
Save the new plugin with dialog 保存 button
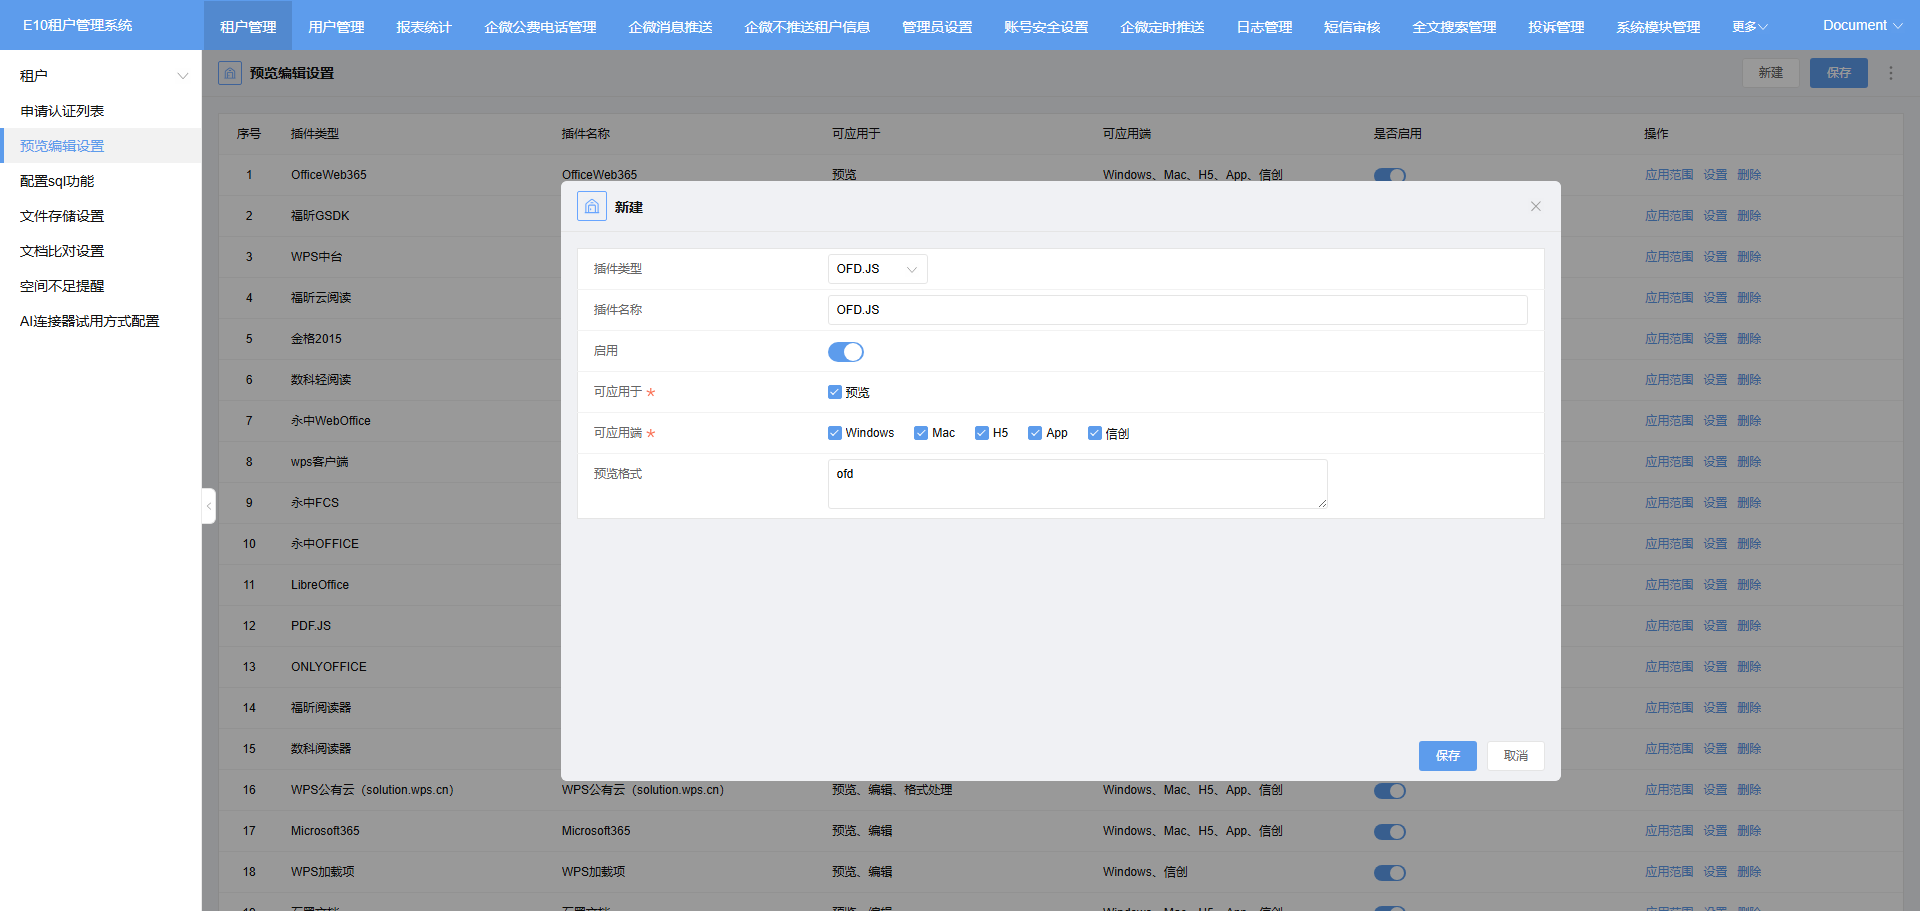(x=1447, y=756)
